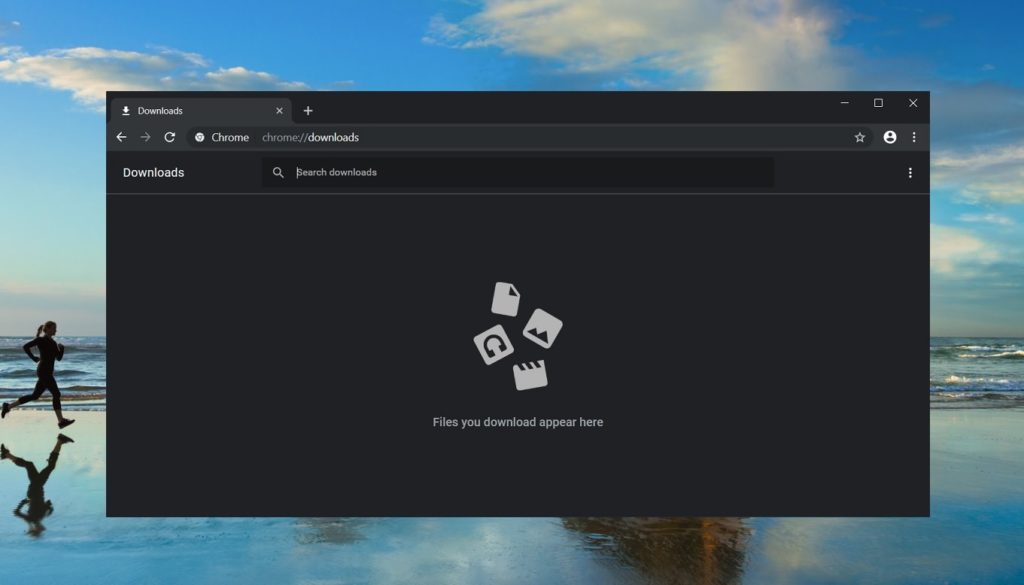Screen dimensions: 1024x585
Task: Click the Downloads page heading
Action: [x=154, y=172]
